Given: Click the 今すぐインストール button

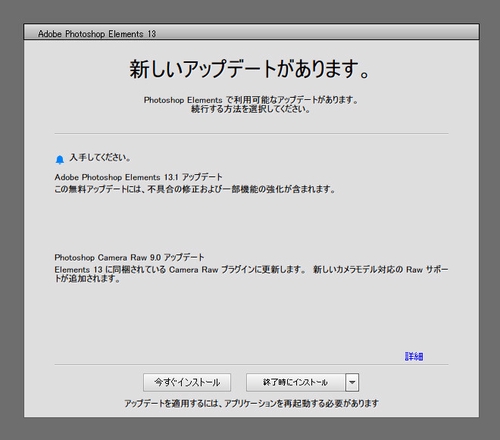Looking at the screenshot, I should click(x=187, y=382).
